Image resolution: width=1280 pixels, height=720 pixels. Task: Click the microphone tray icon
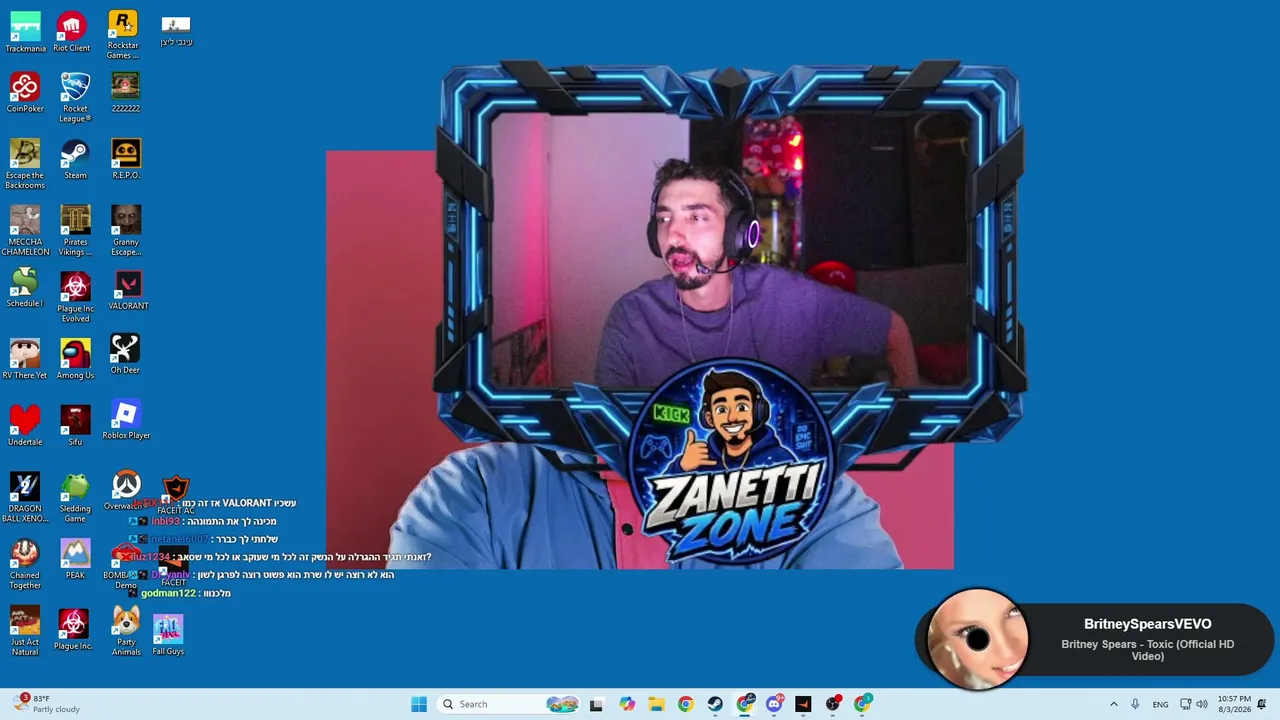coord(1135,704)
